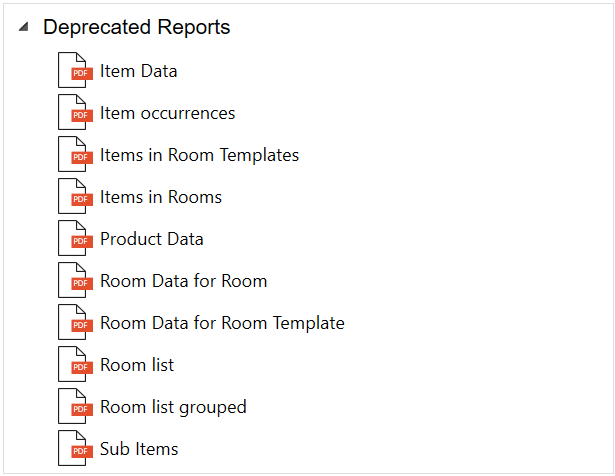This screenshot has height=476, width=615.
Task: Click PDF icon next to Room list grouped
Action: (74, 407)
